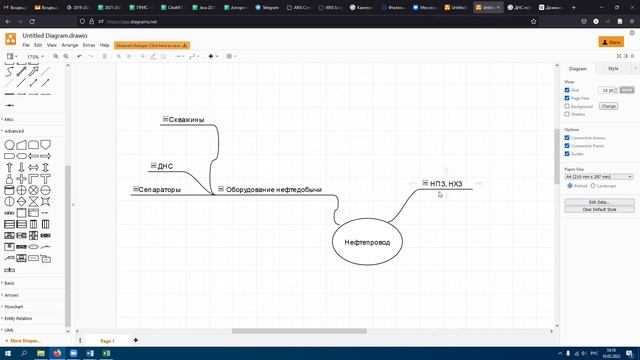The width and height of the screenshot is (640, 360).
Task: Toggle the Page View checkbox
Action: click(567, 98)
